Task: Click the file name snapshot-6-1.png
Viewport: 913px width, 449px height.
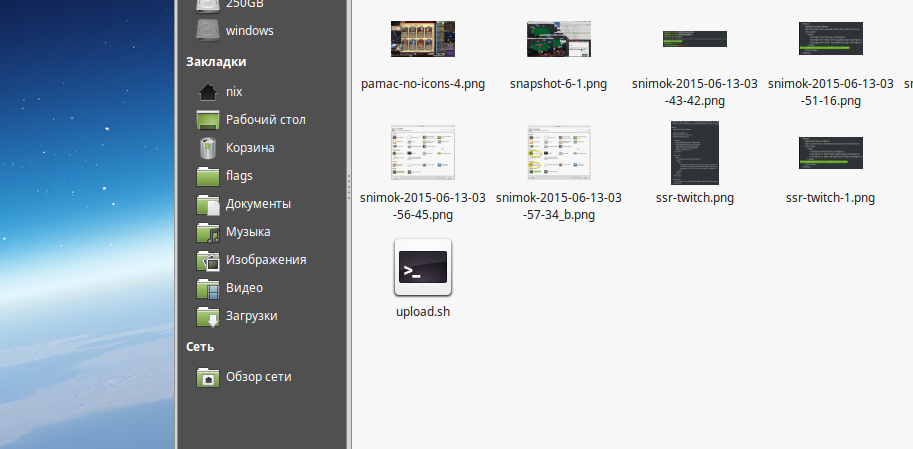Action: point(558,84)
